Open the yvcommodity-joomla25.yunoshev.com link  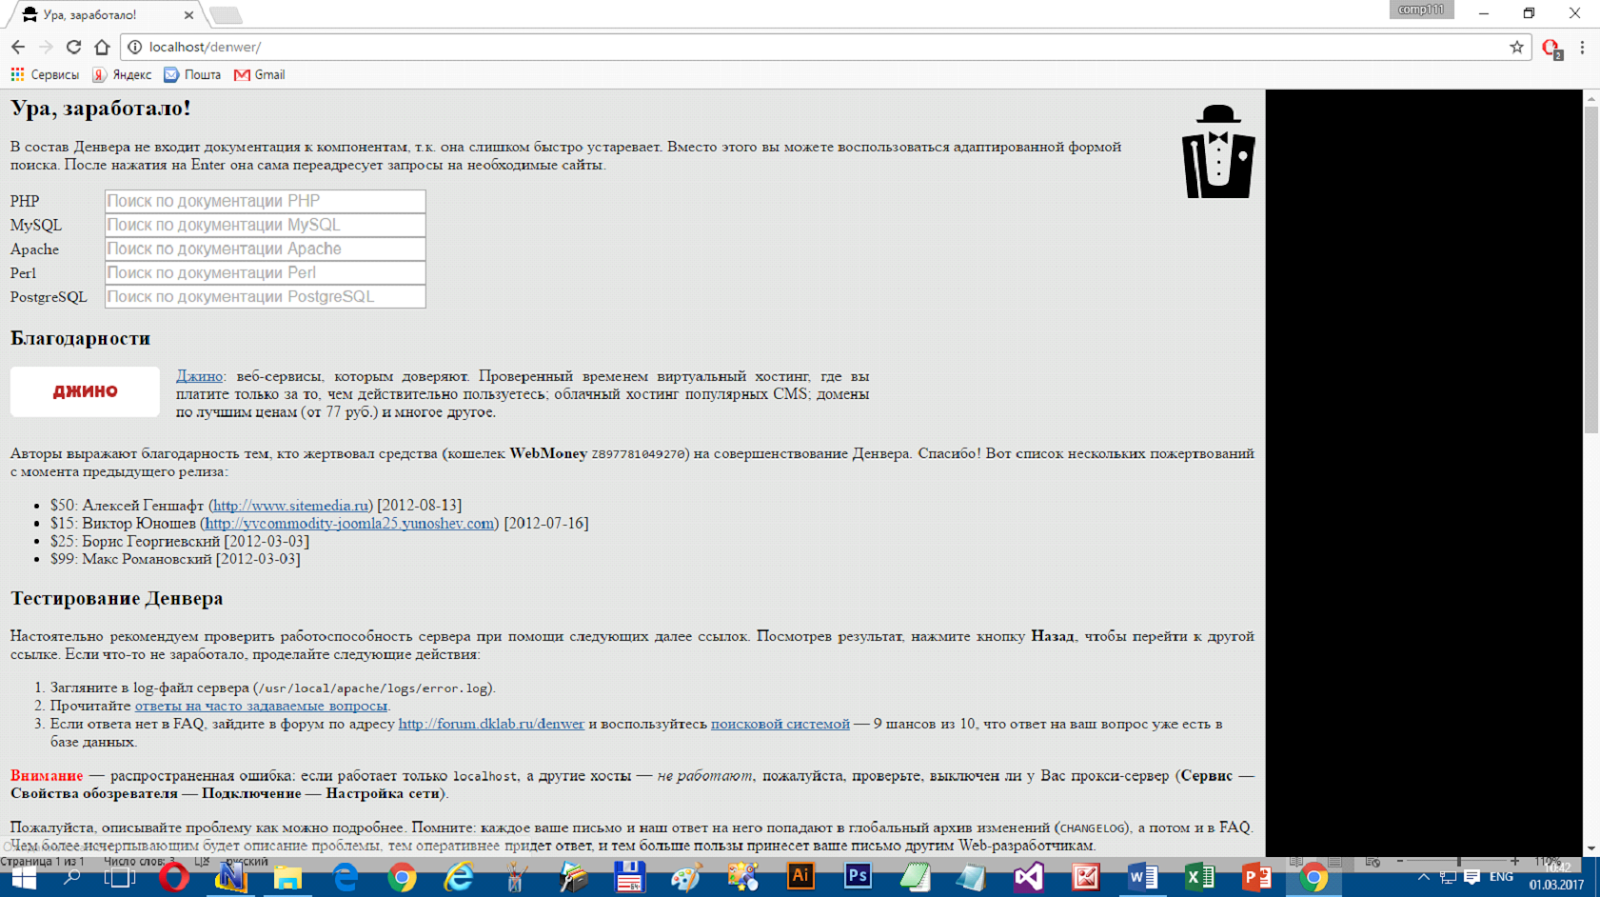point(350,524)
